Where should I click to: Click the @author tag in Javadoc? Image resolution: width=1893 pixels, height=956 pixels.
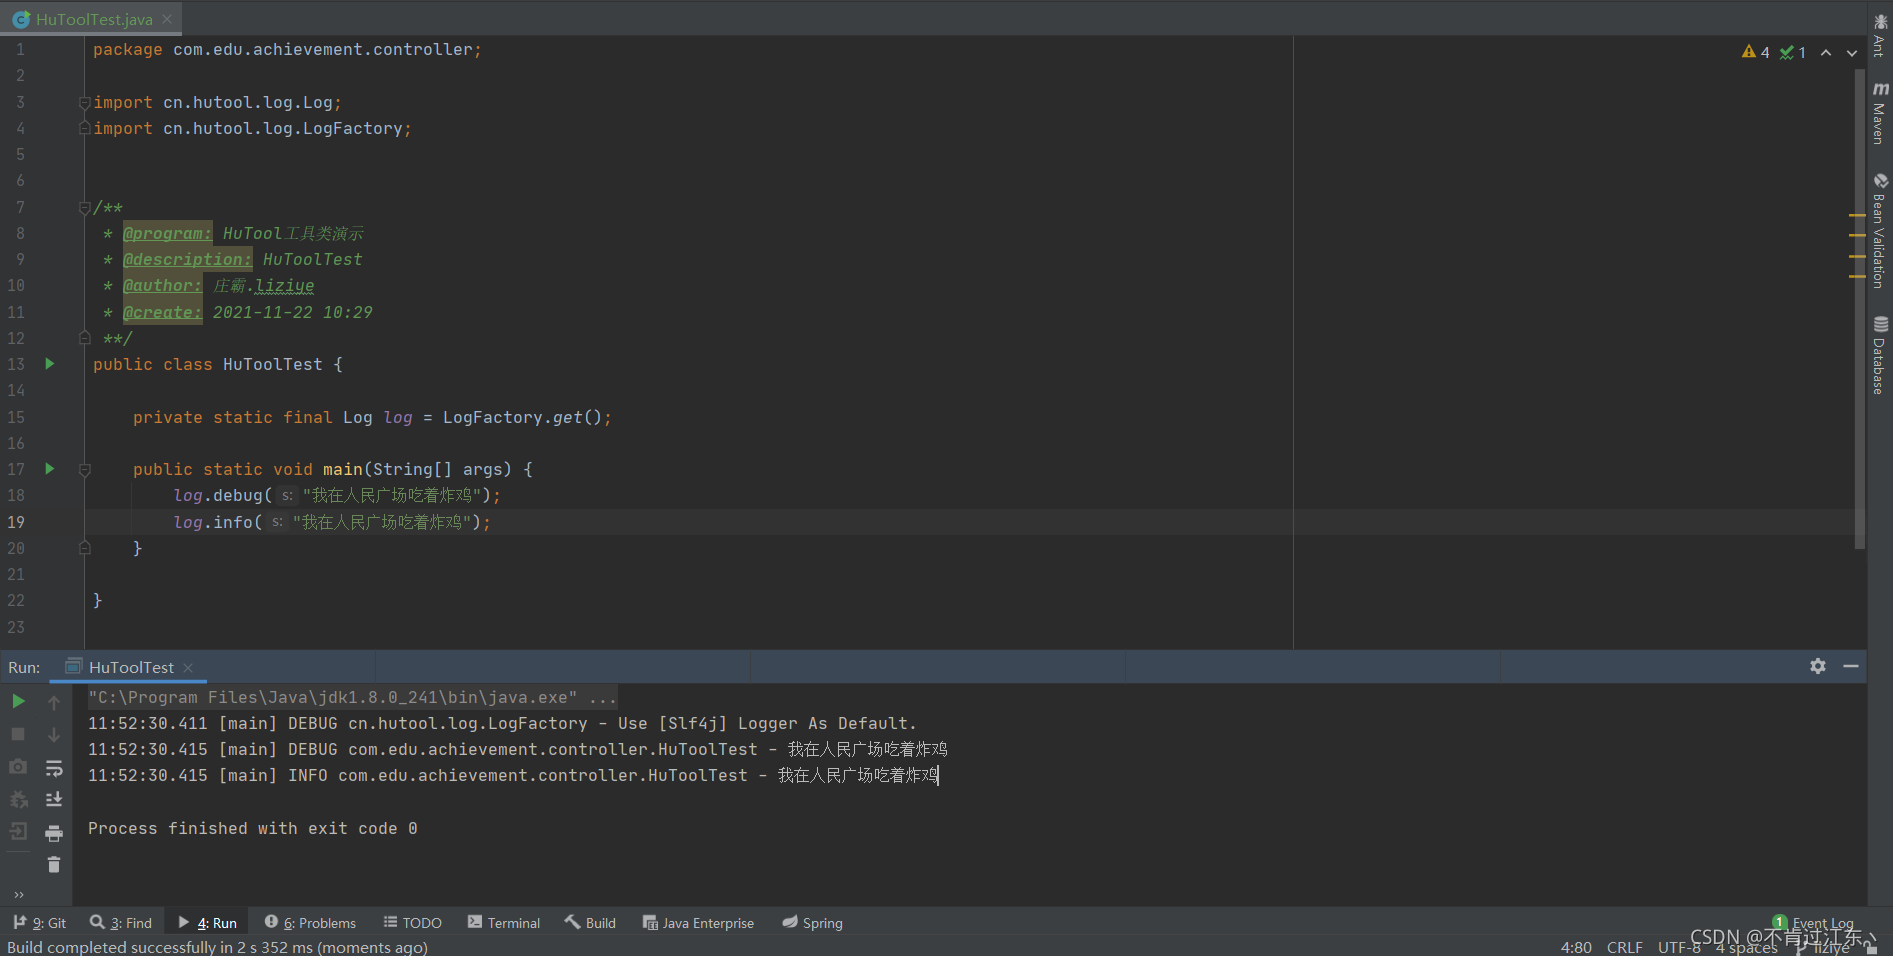point(162,286)
